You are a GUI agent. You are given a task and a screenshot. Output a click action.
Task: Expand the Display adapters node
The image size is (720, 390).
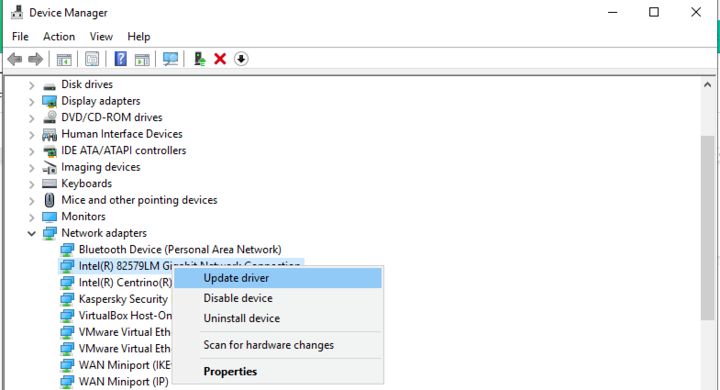(x=31, y=102)
